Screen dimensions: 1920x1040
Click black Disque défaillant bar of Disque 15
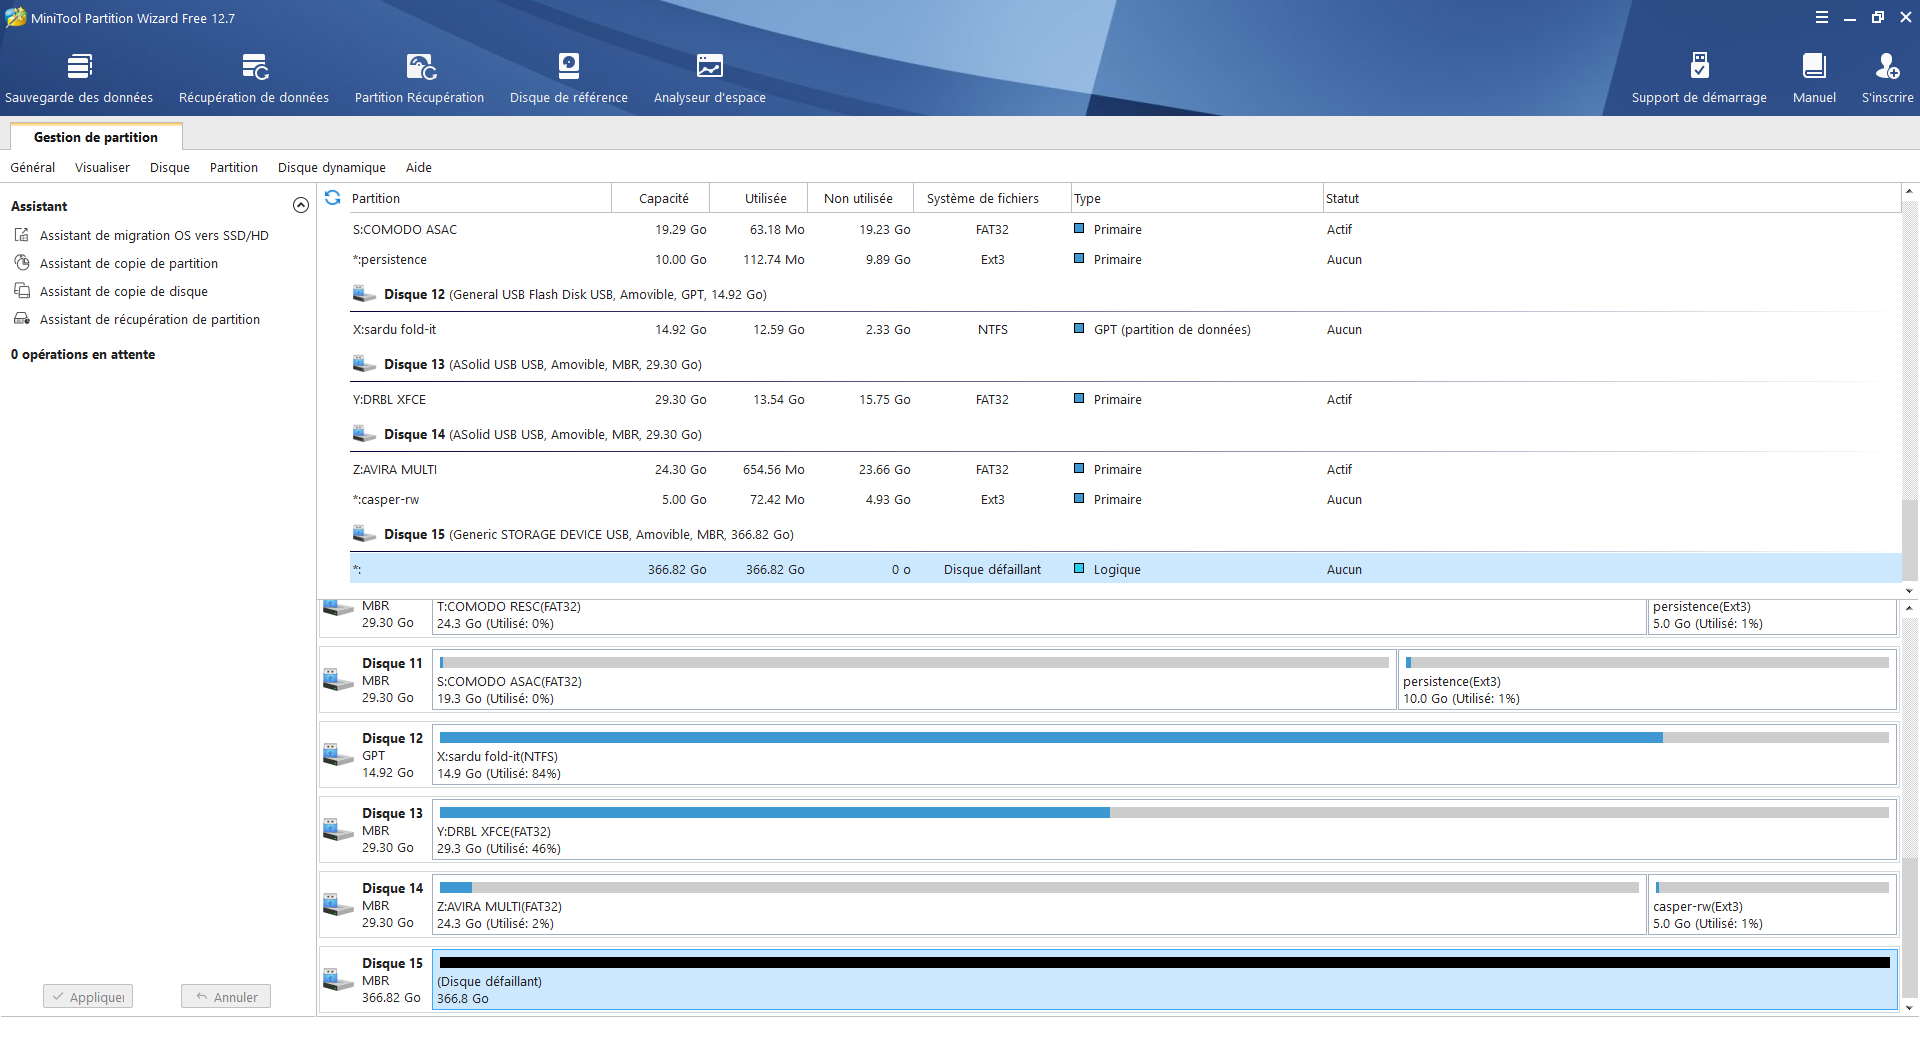1164,962
